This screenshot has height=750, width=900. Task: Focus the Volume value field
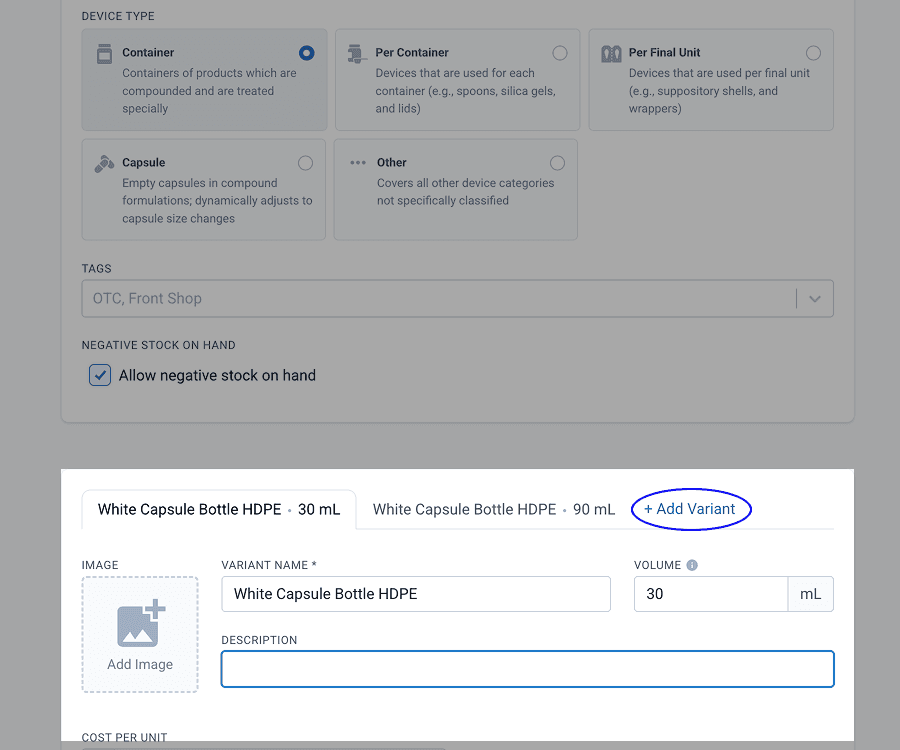[x=711, y=594]
